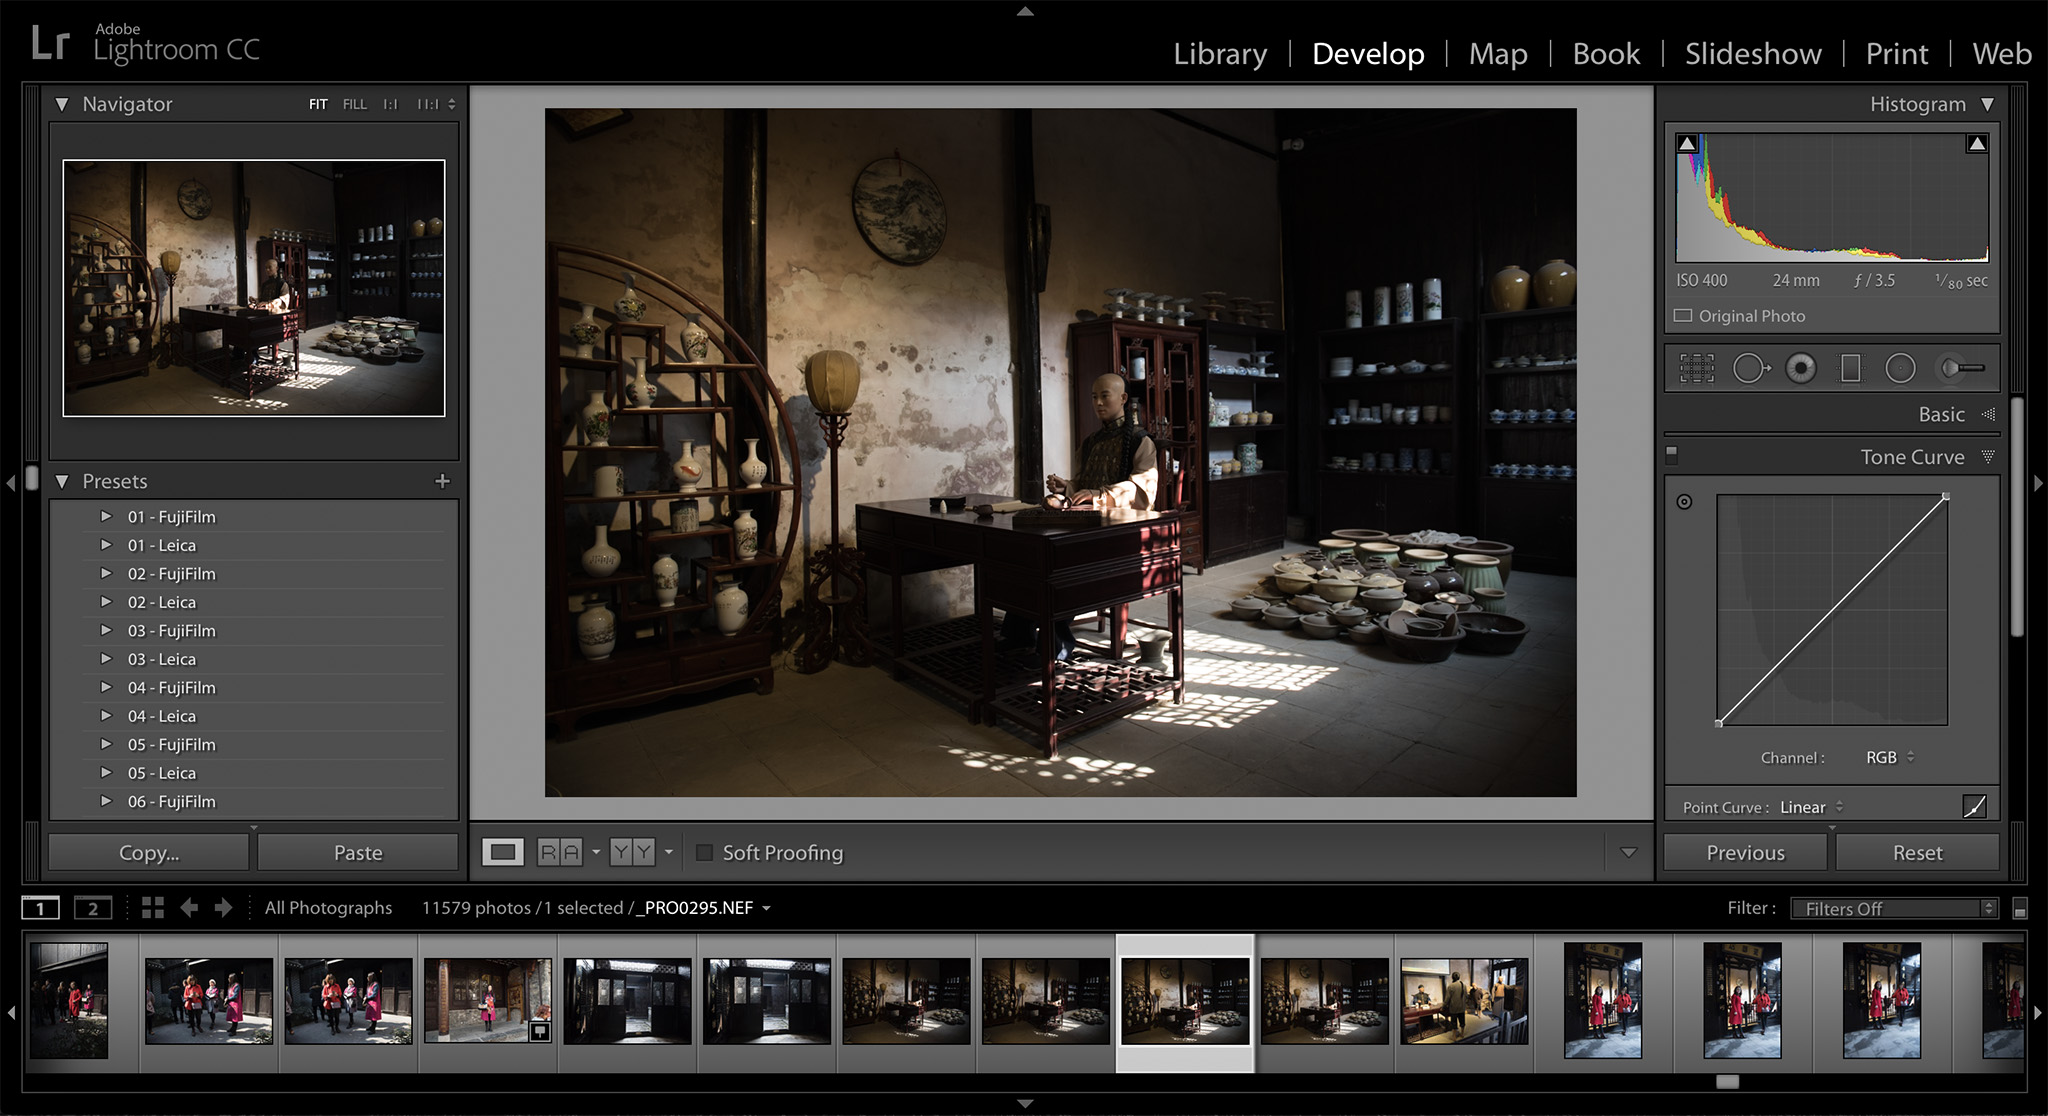Click the Copy button below Presets
The width and height of the screenshot is (2048, 1116).
tap(146, 852)
